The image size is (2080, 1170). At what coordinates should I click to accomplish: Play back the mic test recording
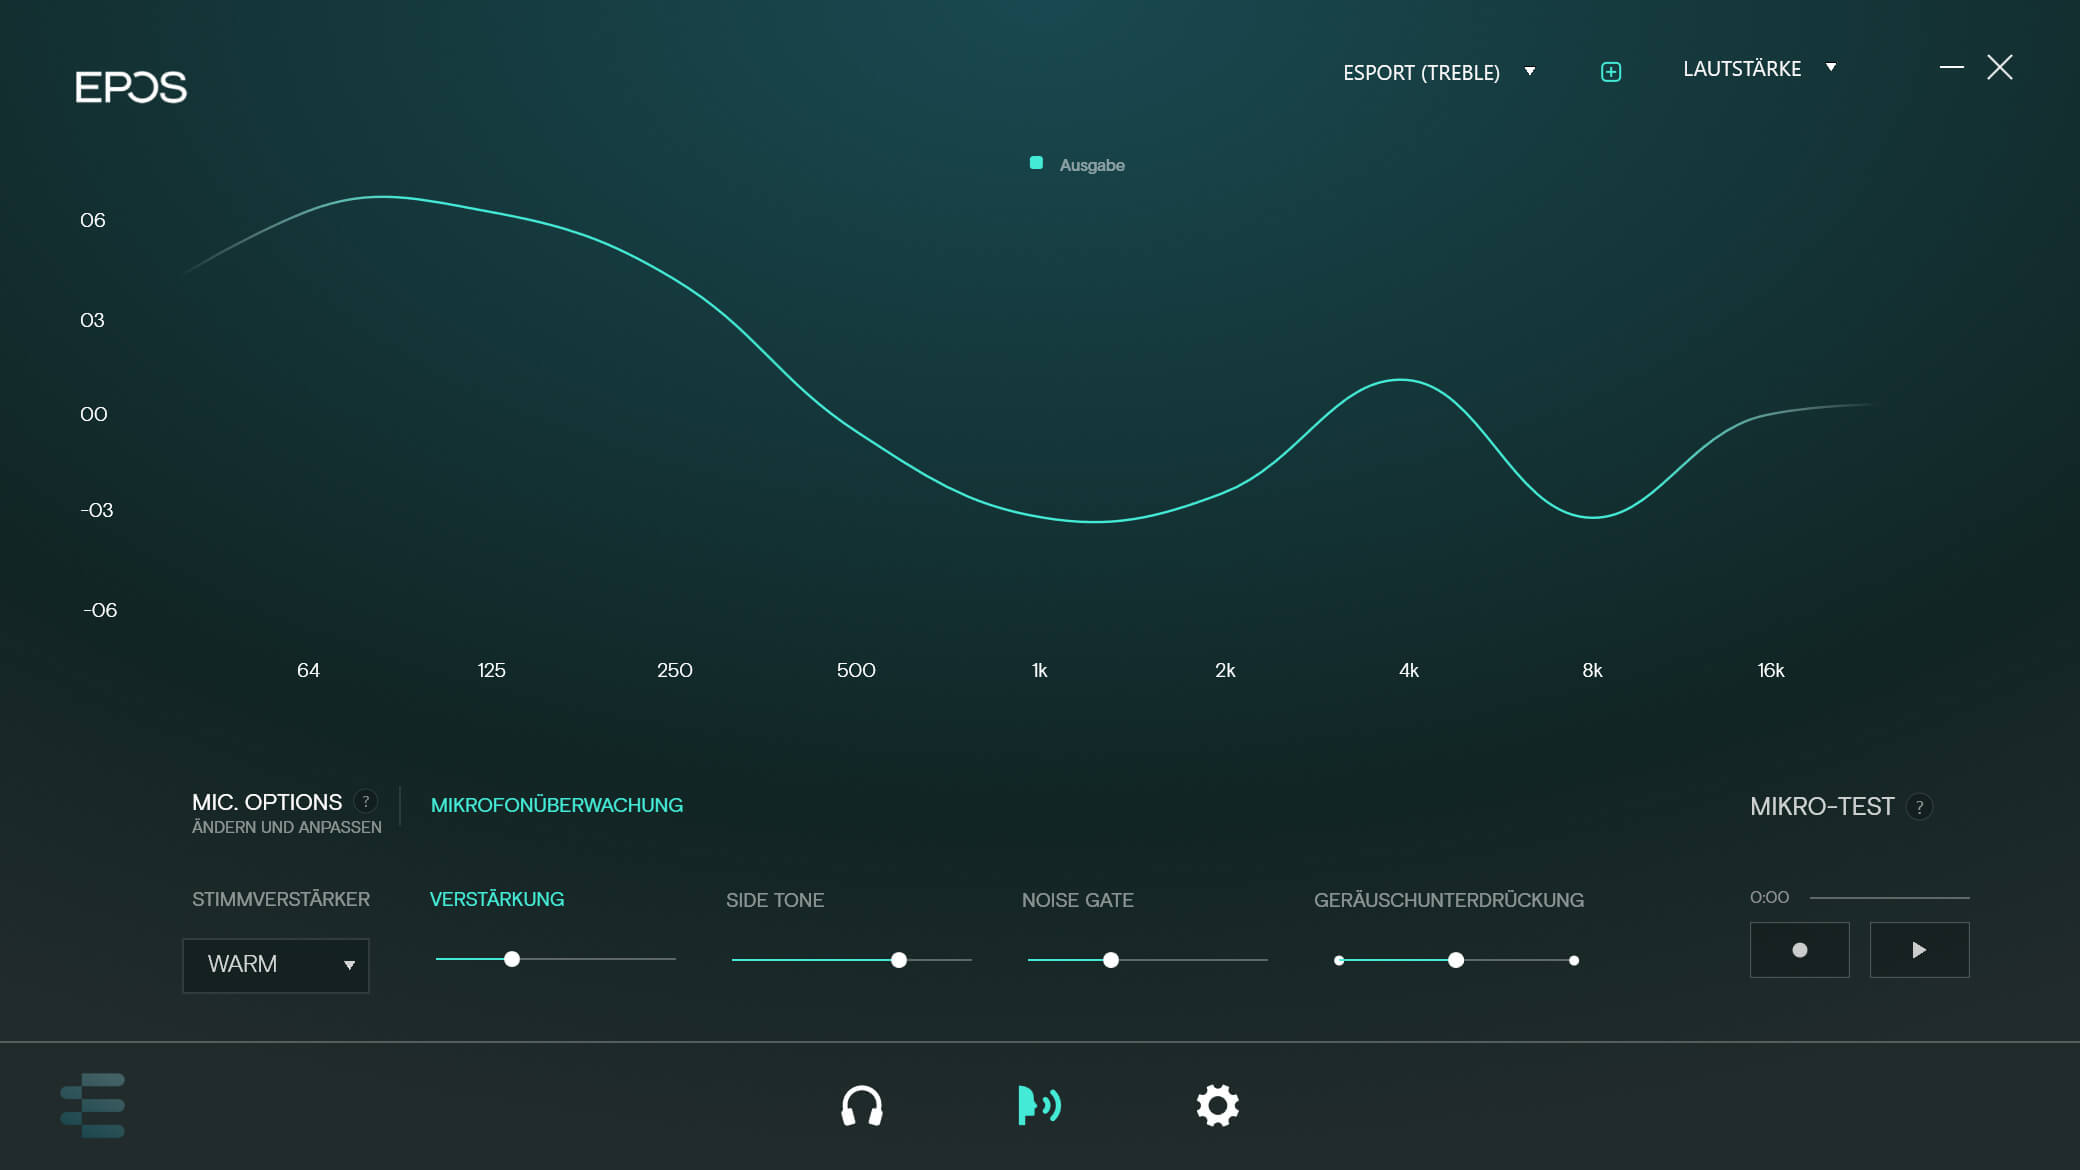(1919, 950)
